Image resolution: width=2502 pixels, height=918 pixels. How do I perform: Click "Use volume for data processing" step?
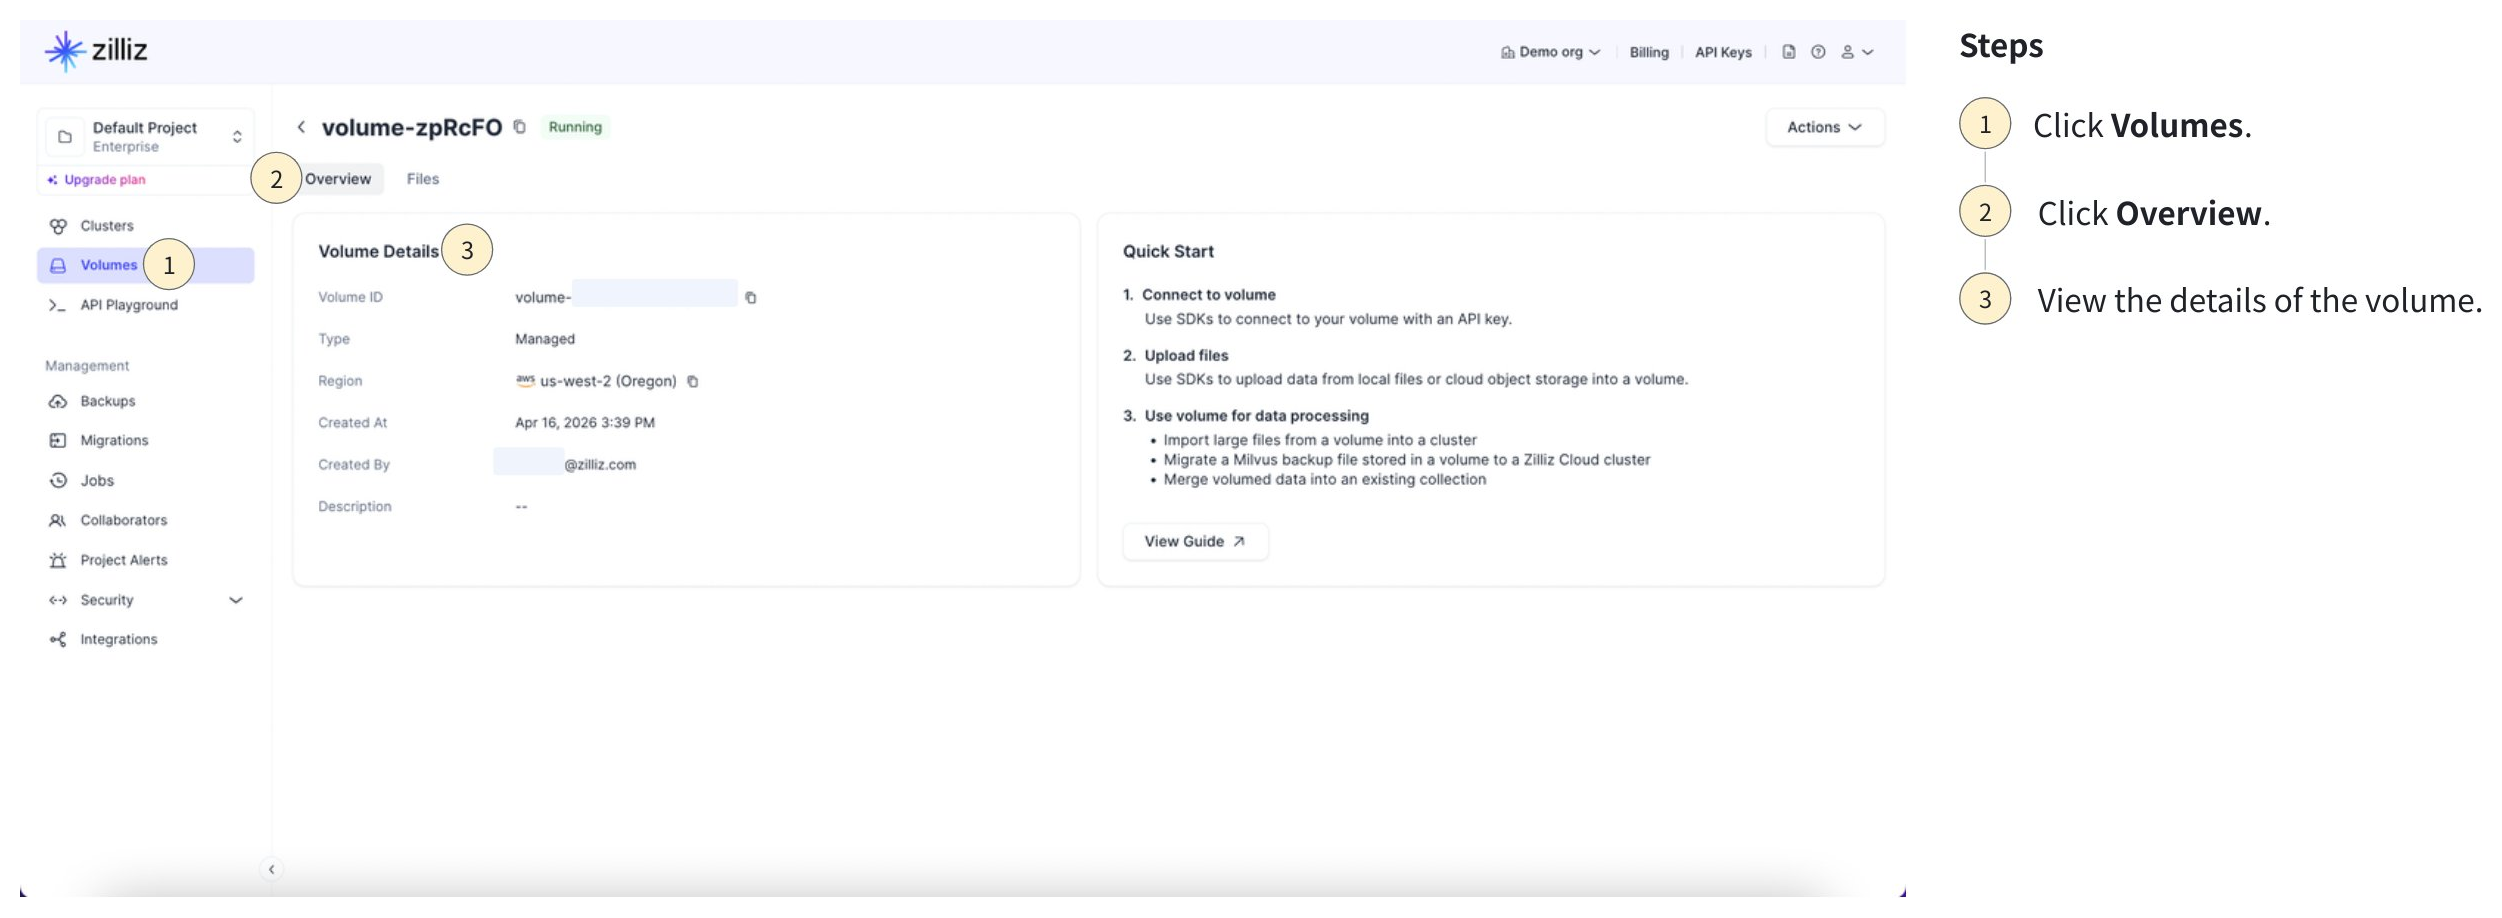pos(1257,416)
